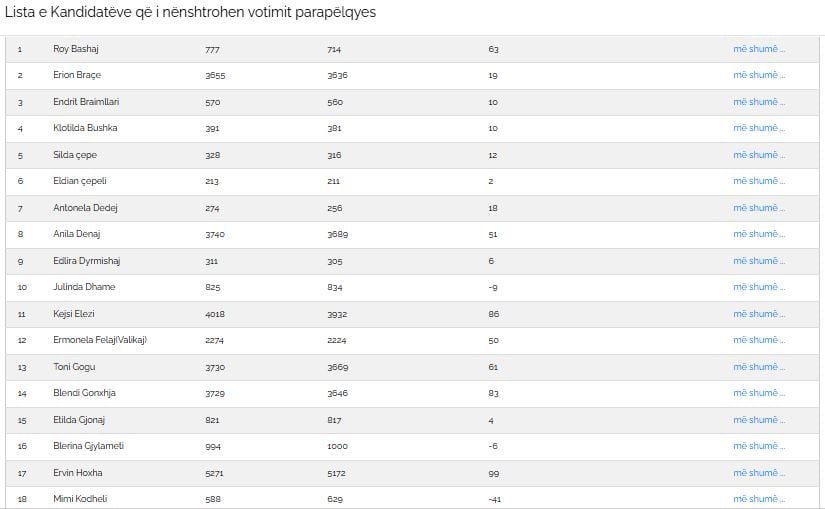825x509 pixels.
Task: Open 'më shumë' link for Eldian çepeli
Action: pos(759,181)
